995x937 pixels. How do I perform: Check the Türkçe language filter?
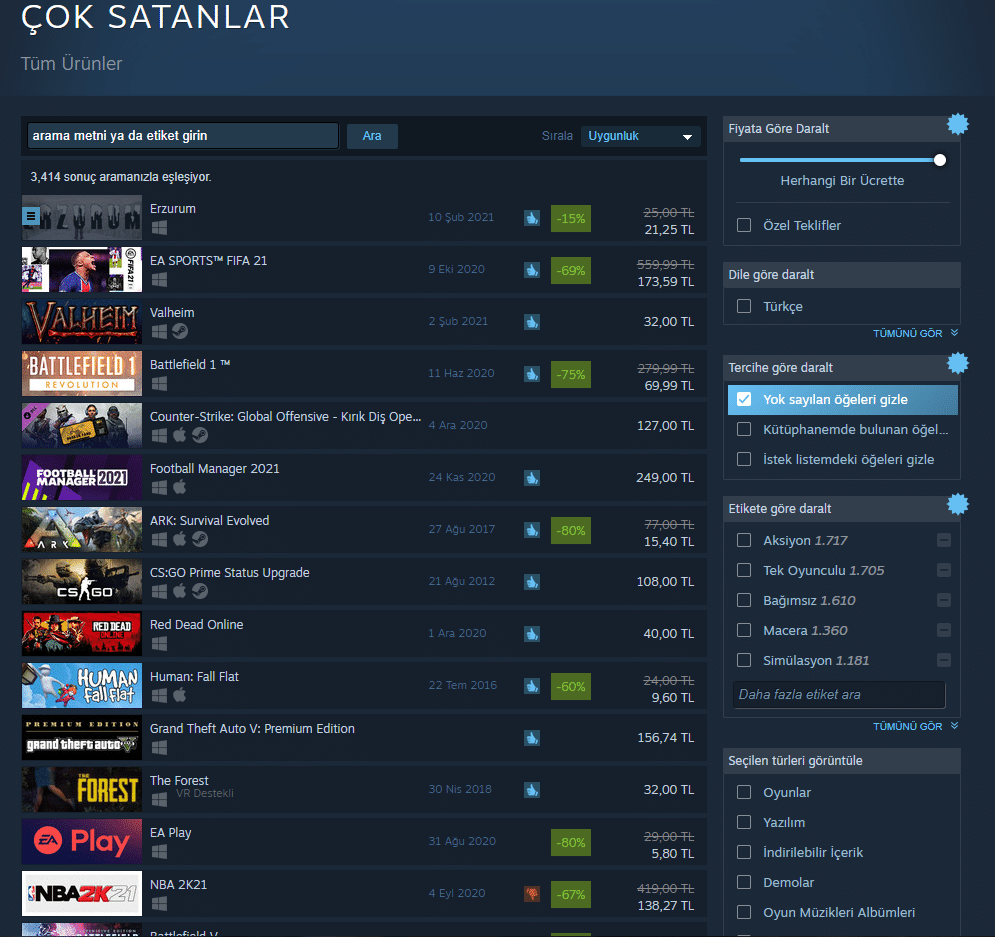tap(744, 306)
